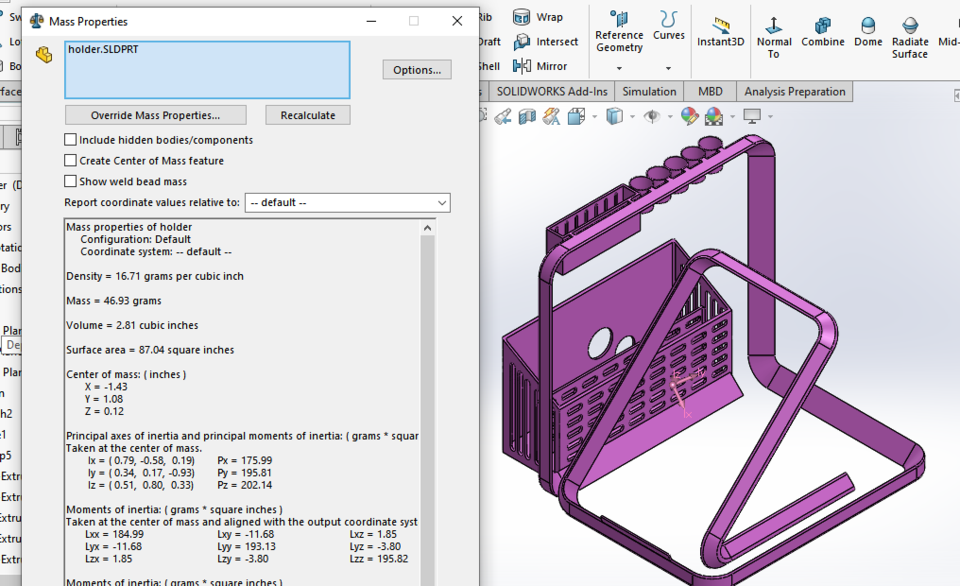Open the MBD ribbon tab

710,90
